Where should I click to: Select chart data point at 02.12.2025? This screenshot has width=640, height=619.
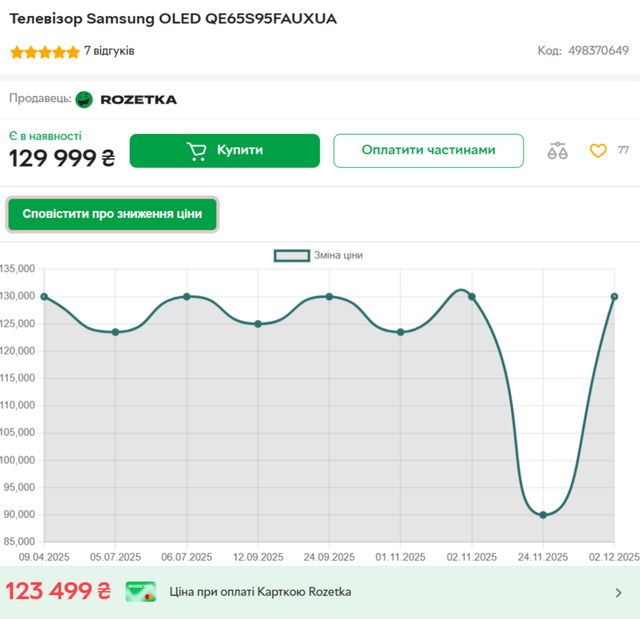[x=614, y=297]
